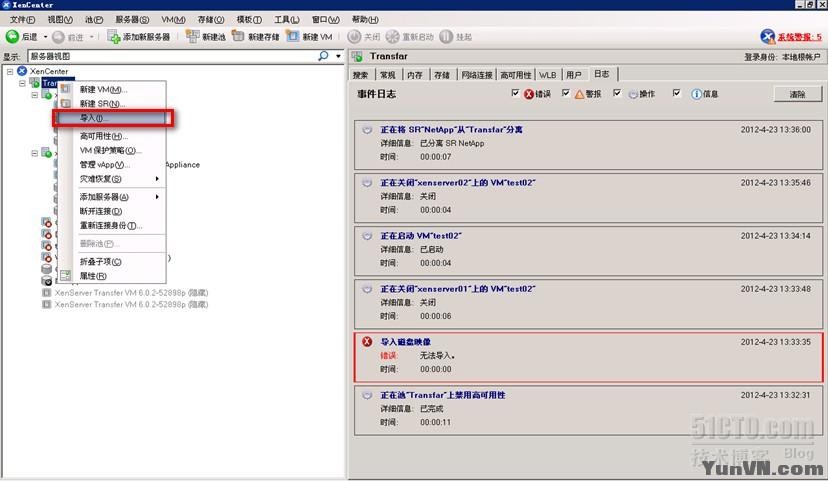The height and width of the screenshot is (481, 828).
Task: Collapse the Transfar pool tree node
Action: (22, 83)
